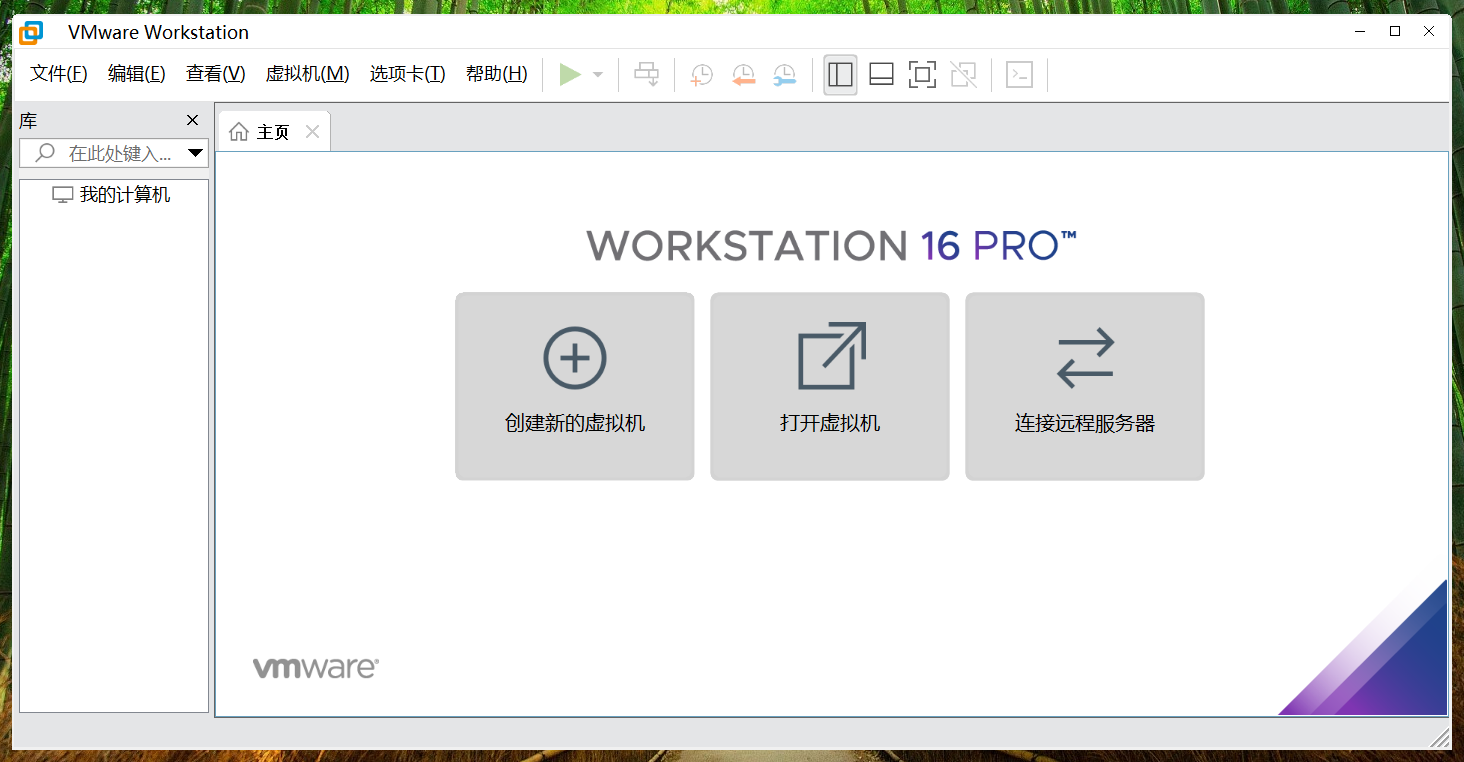Viewport: 1464px width, 762px height.
Task: Select the 主页 tab
Action: 273,132
